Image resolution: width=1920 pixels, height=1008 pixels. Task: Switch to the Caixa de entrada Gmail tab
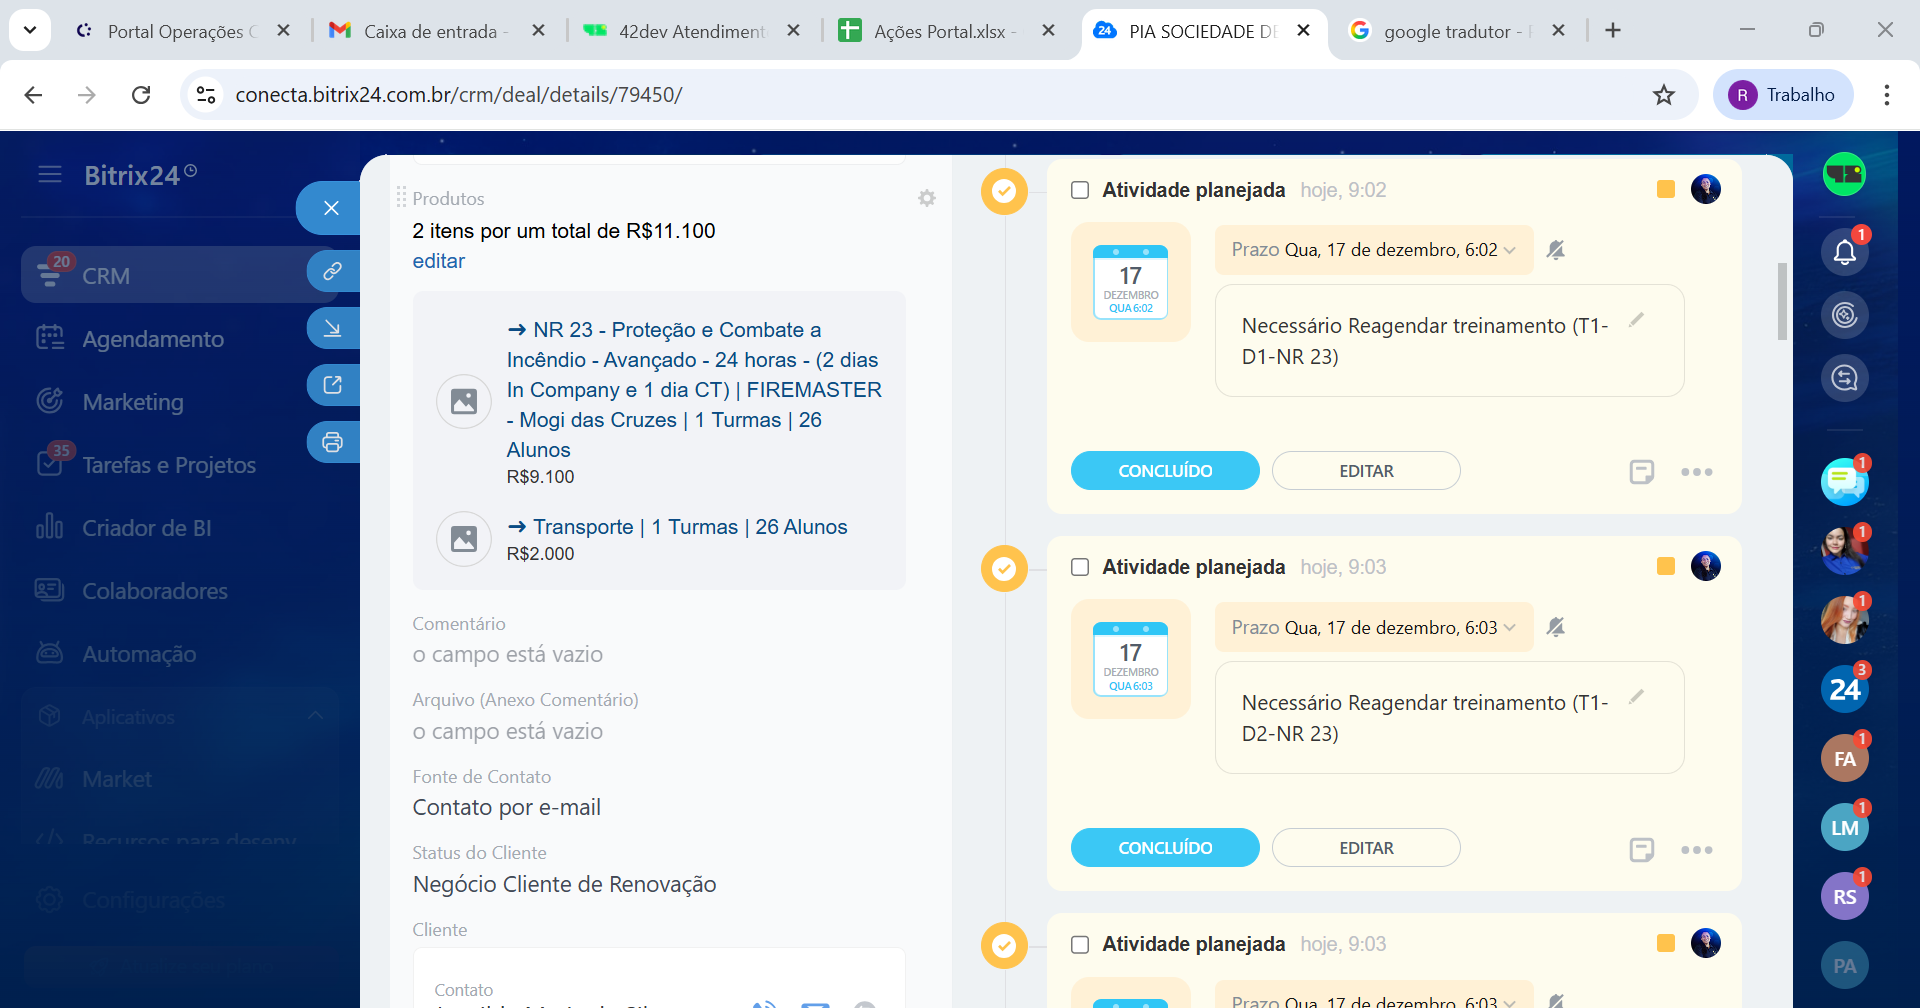click(430, 31)
